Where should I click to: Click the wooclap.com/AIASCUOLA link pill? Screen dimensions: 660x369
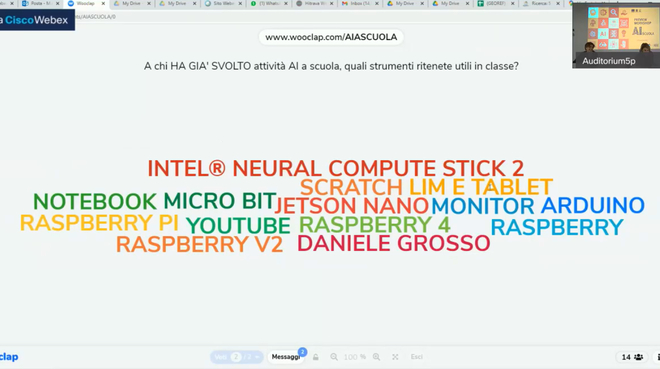(331, 37)
